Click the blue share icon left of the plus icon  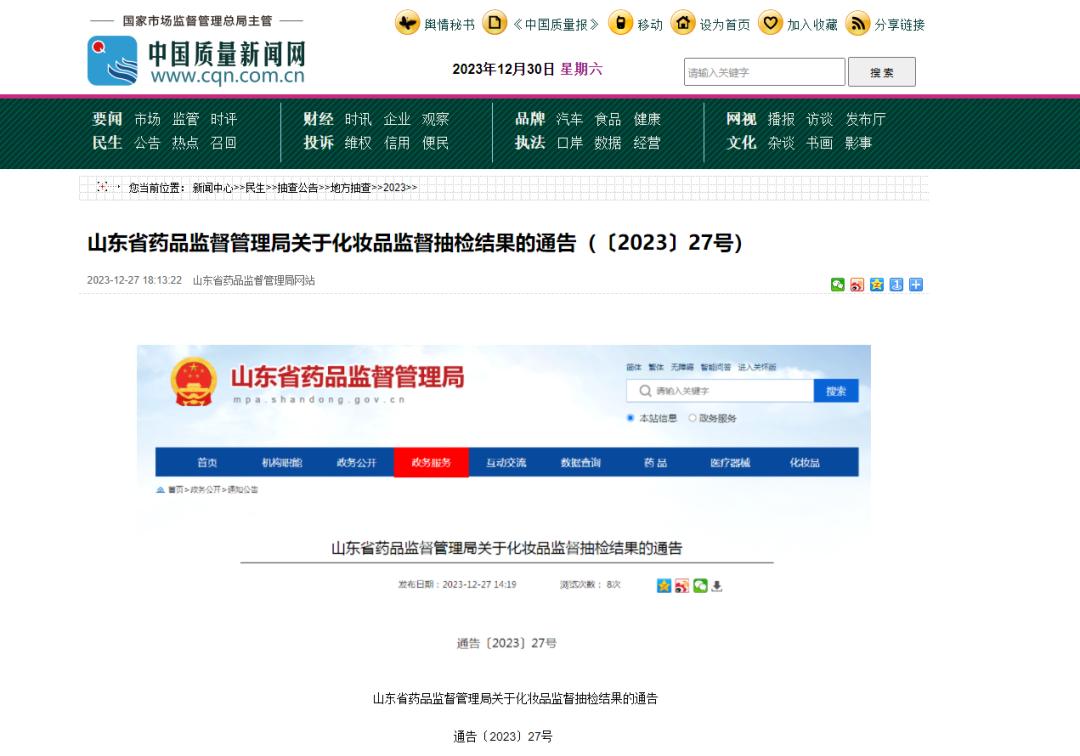(896, 284)
